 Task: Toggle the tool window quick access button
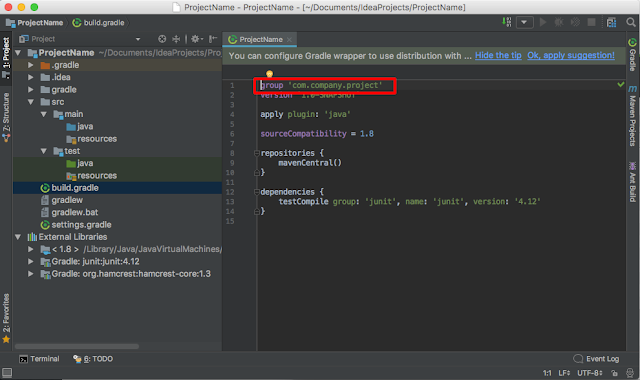pos(7,372)
